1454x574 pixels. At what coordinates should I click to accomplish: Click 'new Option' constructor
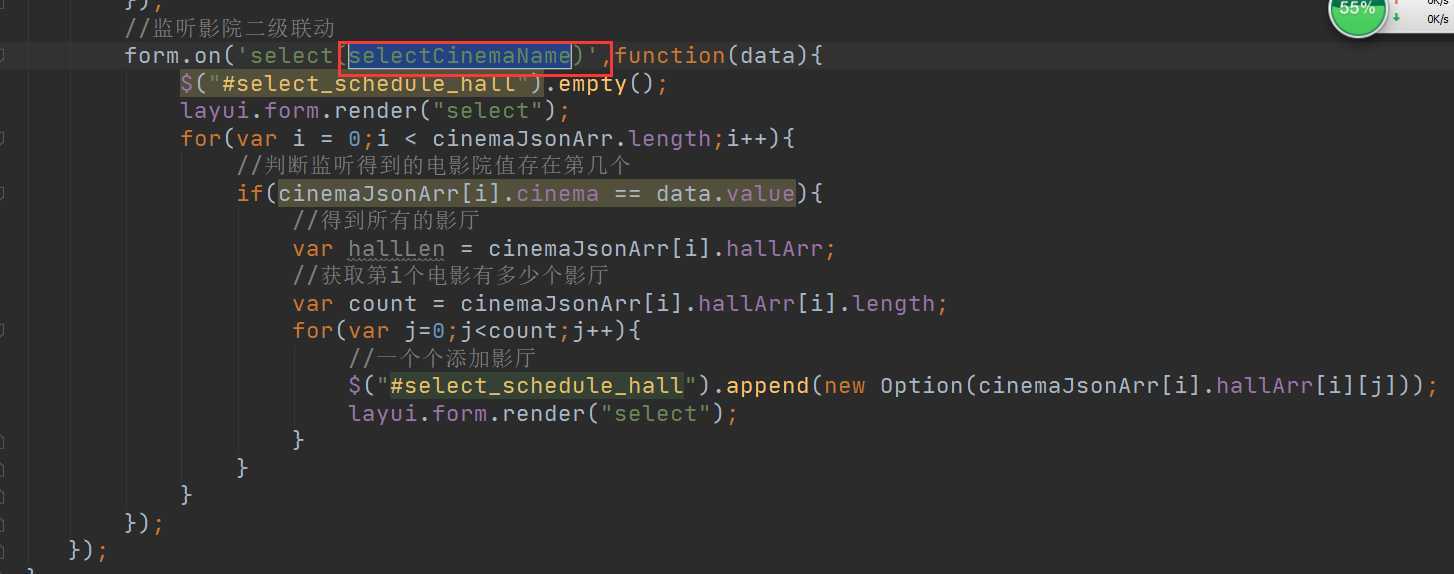point(895,385)
